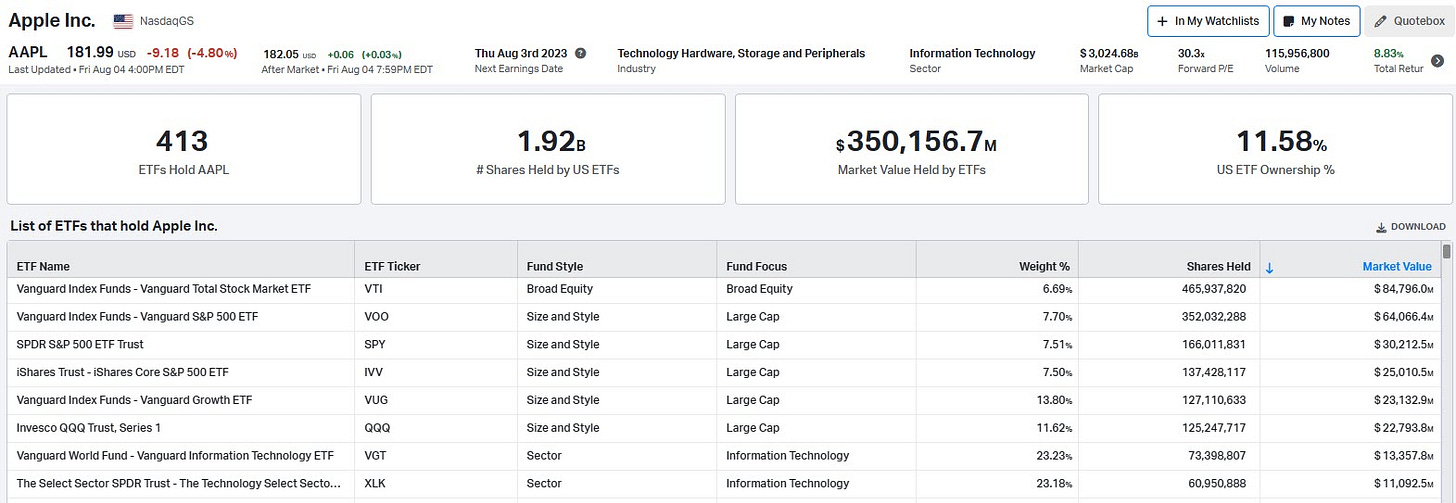Click Broad Equity fund style for VTI
This screenshot has height=503, width=1456.
tap(560, 289)
